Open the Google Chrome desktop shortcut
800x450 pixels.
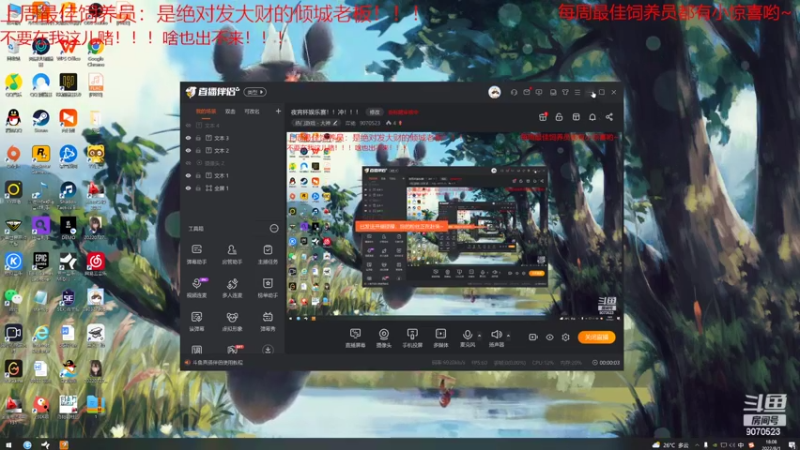coord(95,53)
